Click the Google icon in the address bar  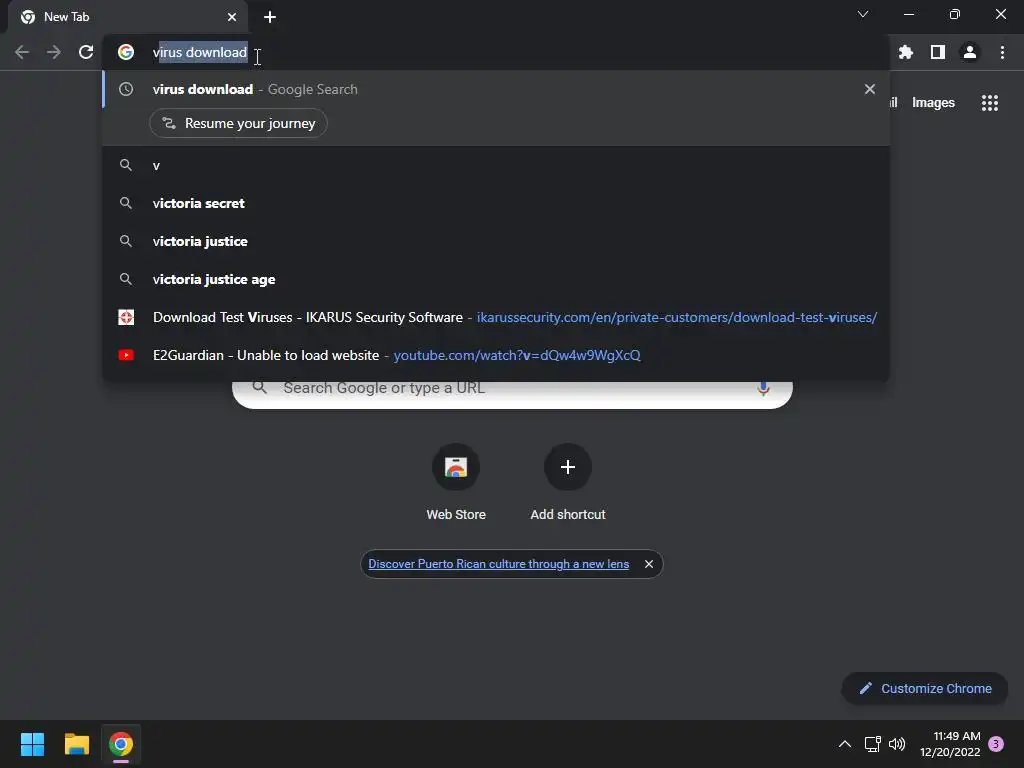pyautogui.click(x=126, y=52)
